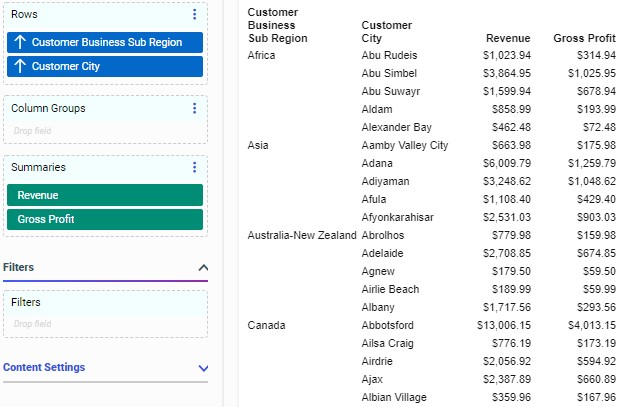The height and width of the screenshot is (407, 624).
Task: Click the Customer City column header
Action: tap(386, 32)
